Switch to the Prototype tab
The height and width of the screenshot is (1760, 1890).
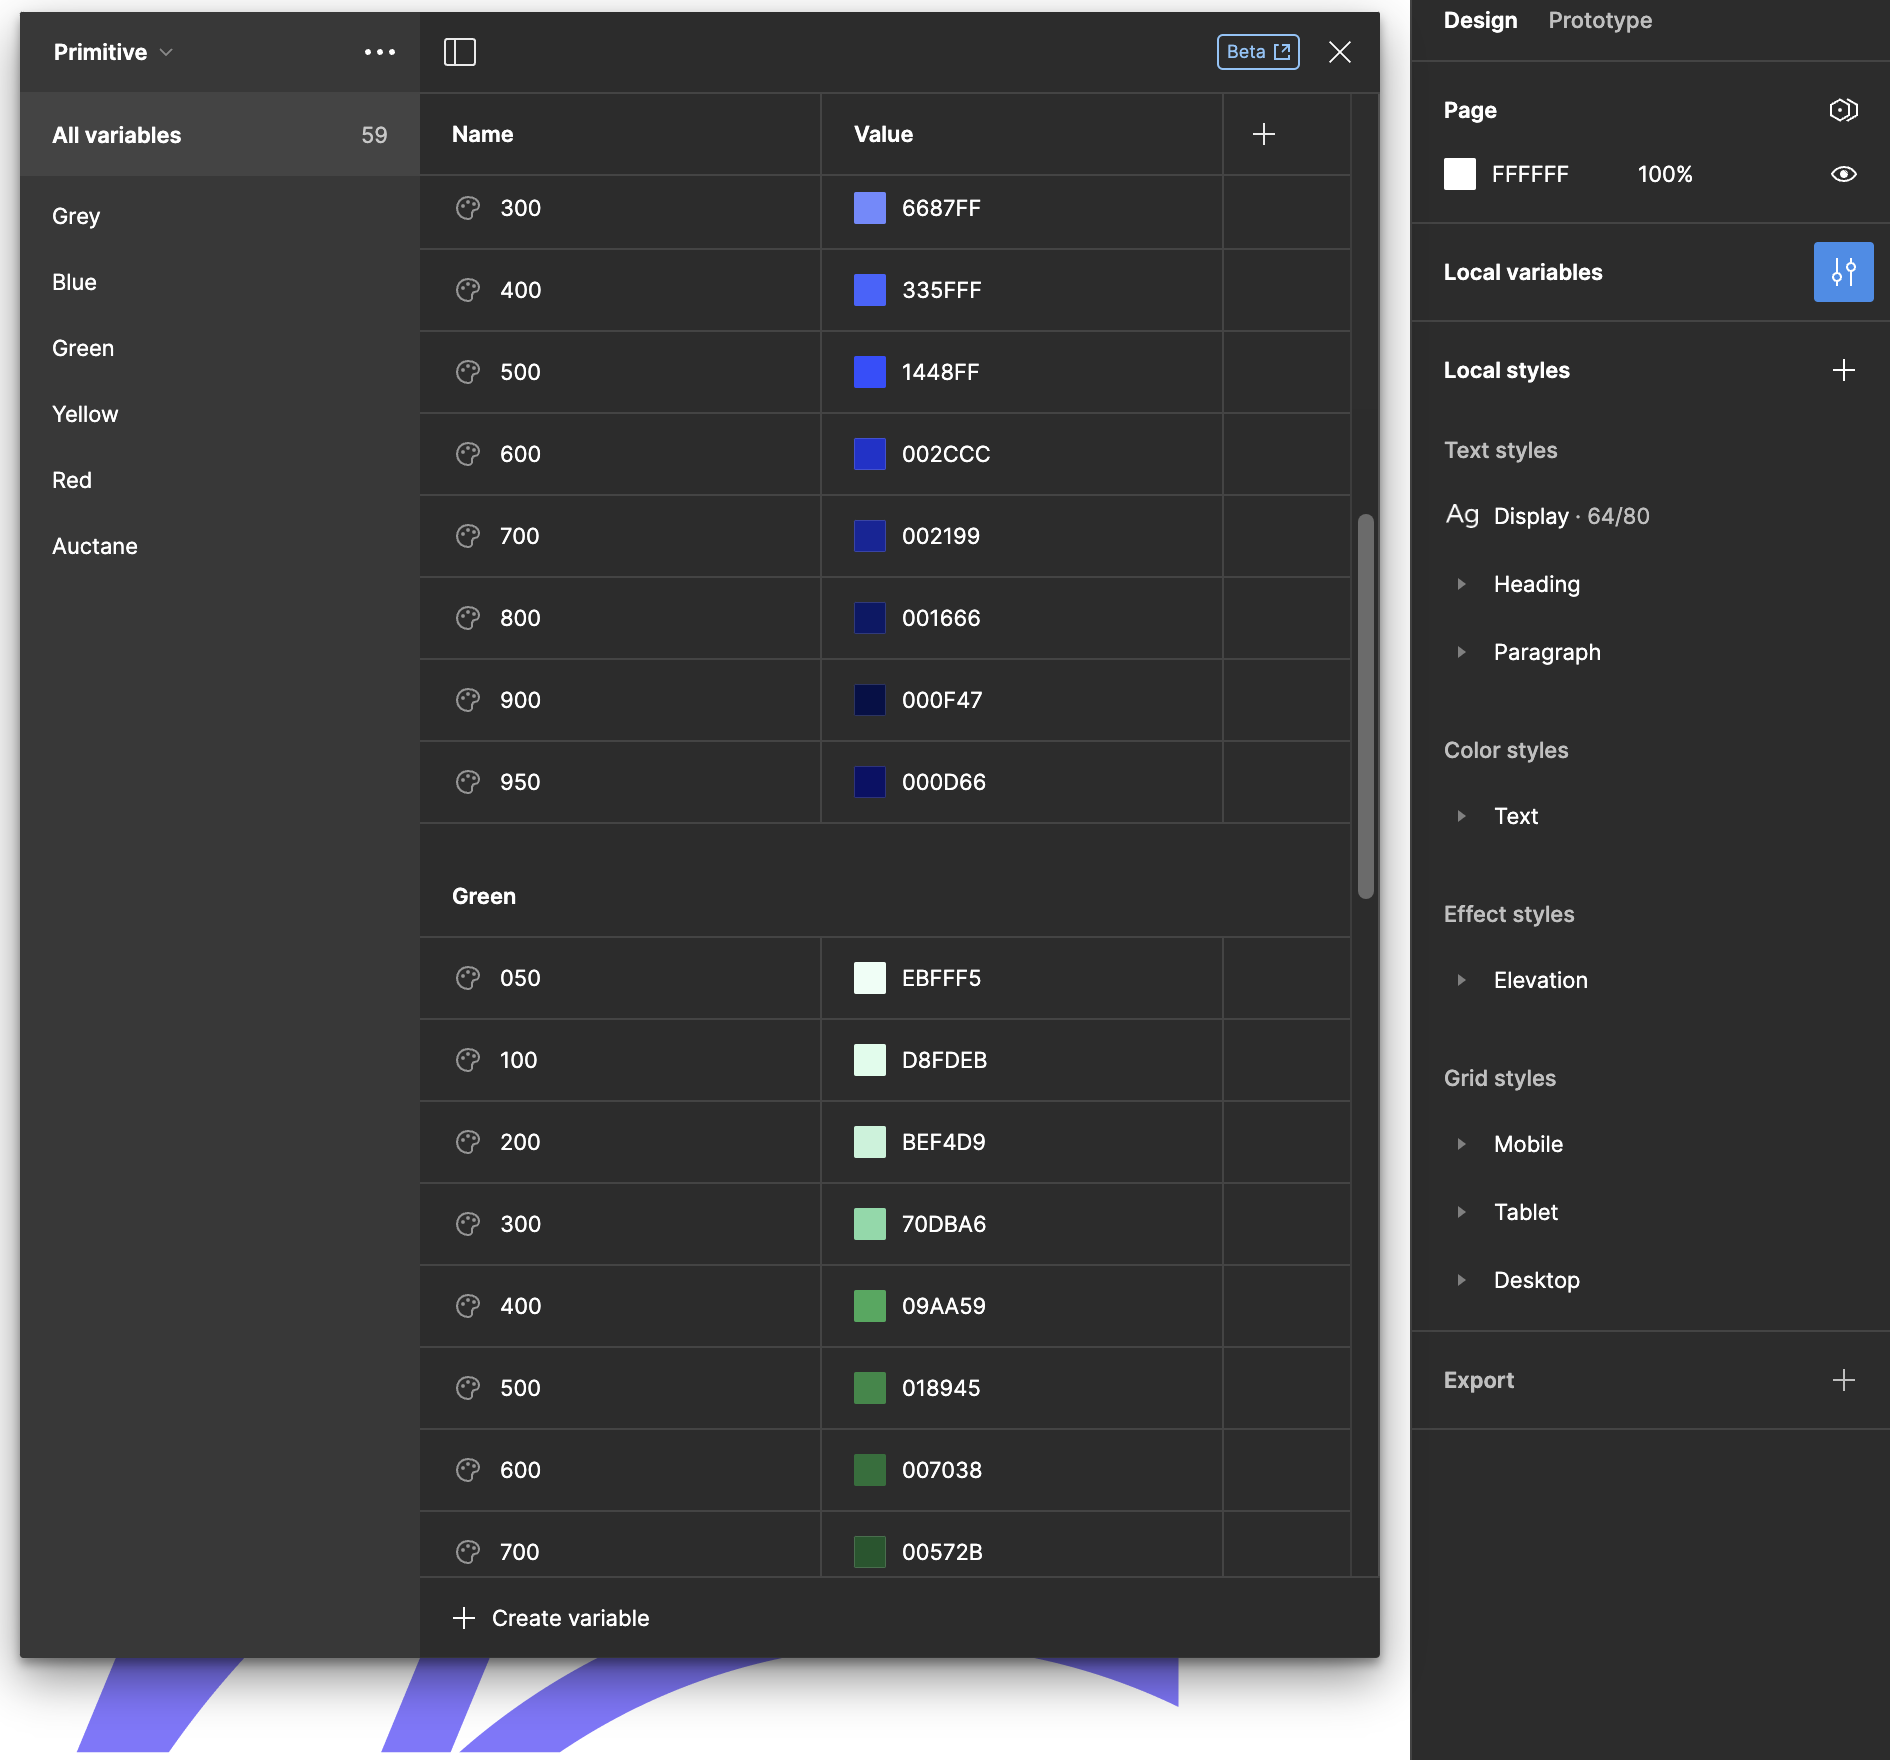(1599, 20)
